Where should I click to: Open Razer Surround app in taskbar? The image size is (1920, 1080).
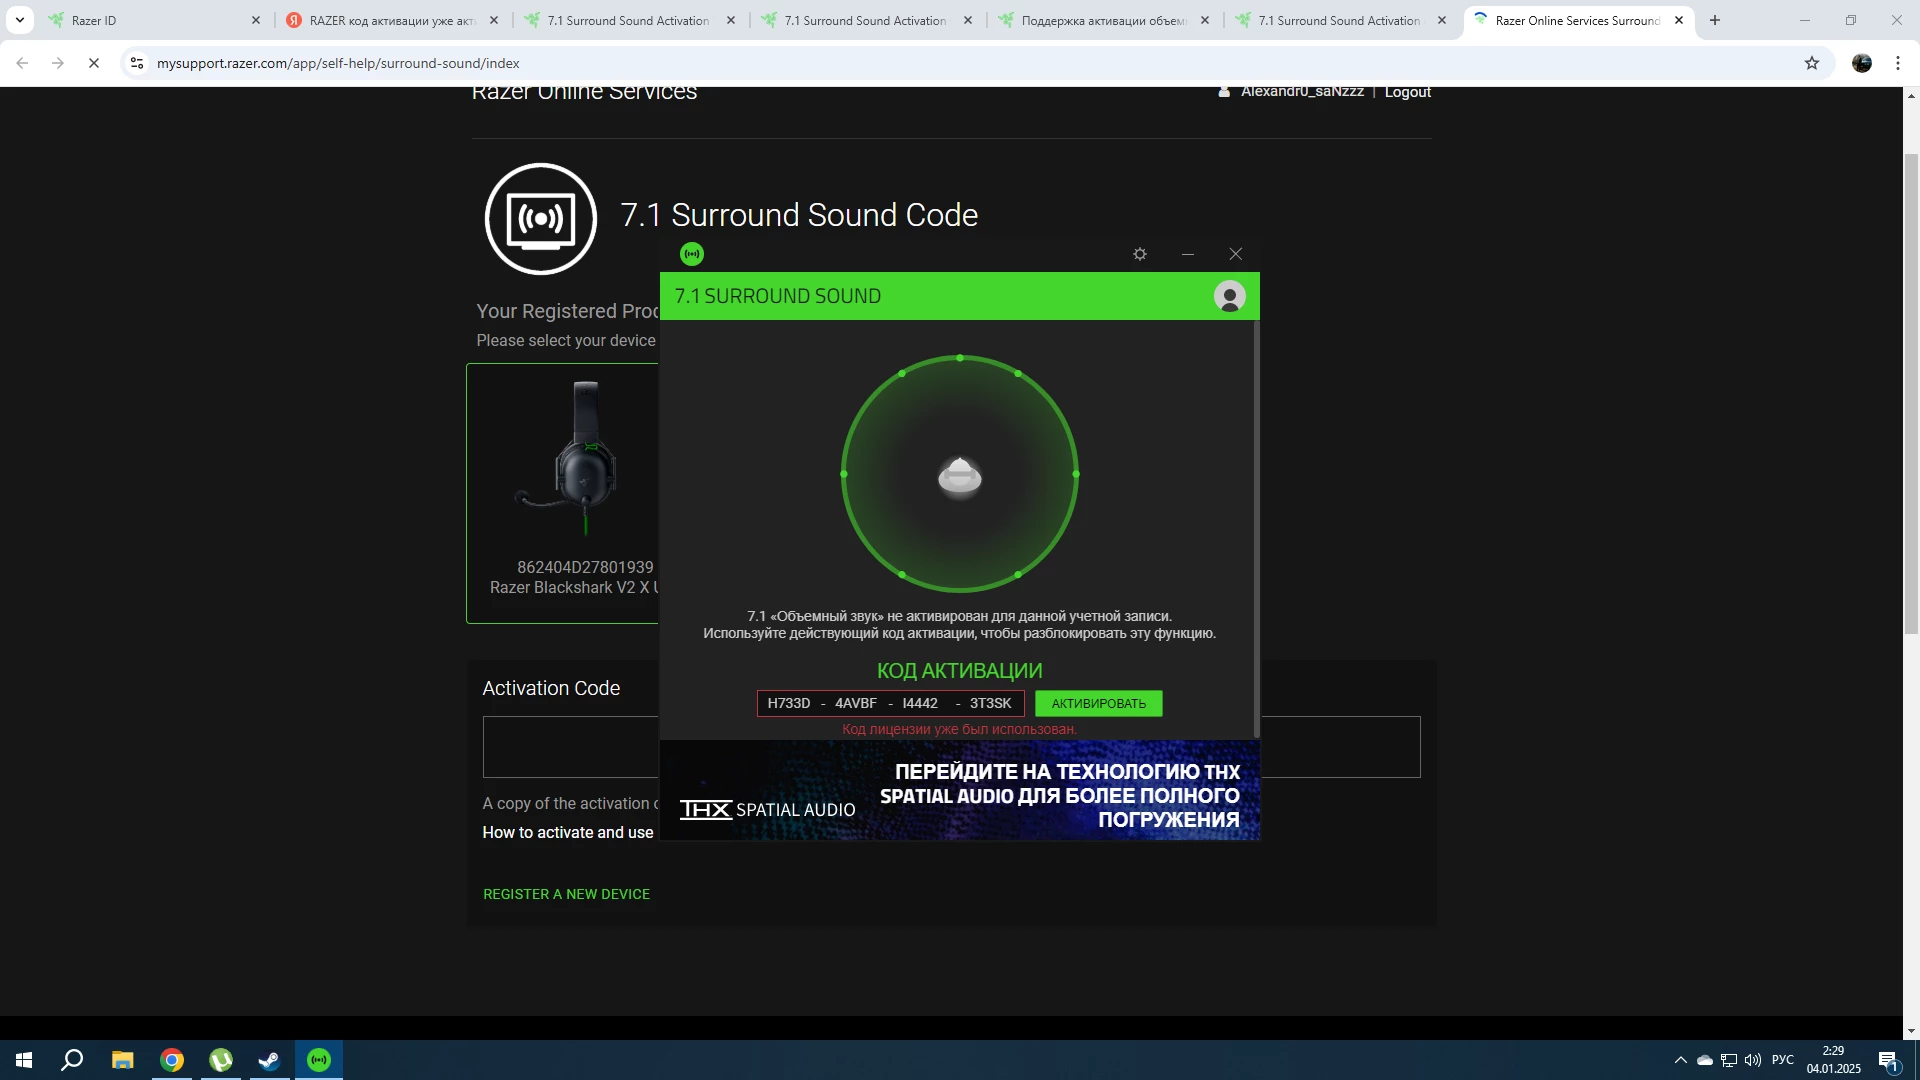[x=319, y=1060]
